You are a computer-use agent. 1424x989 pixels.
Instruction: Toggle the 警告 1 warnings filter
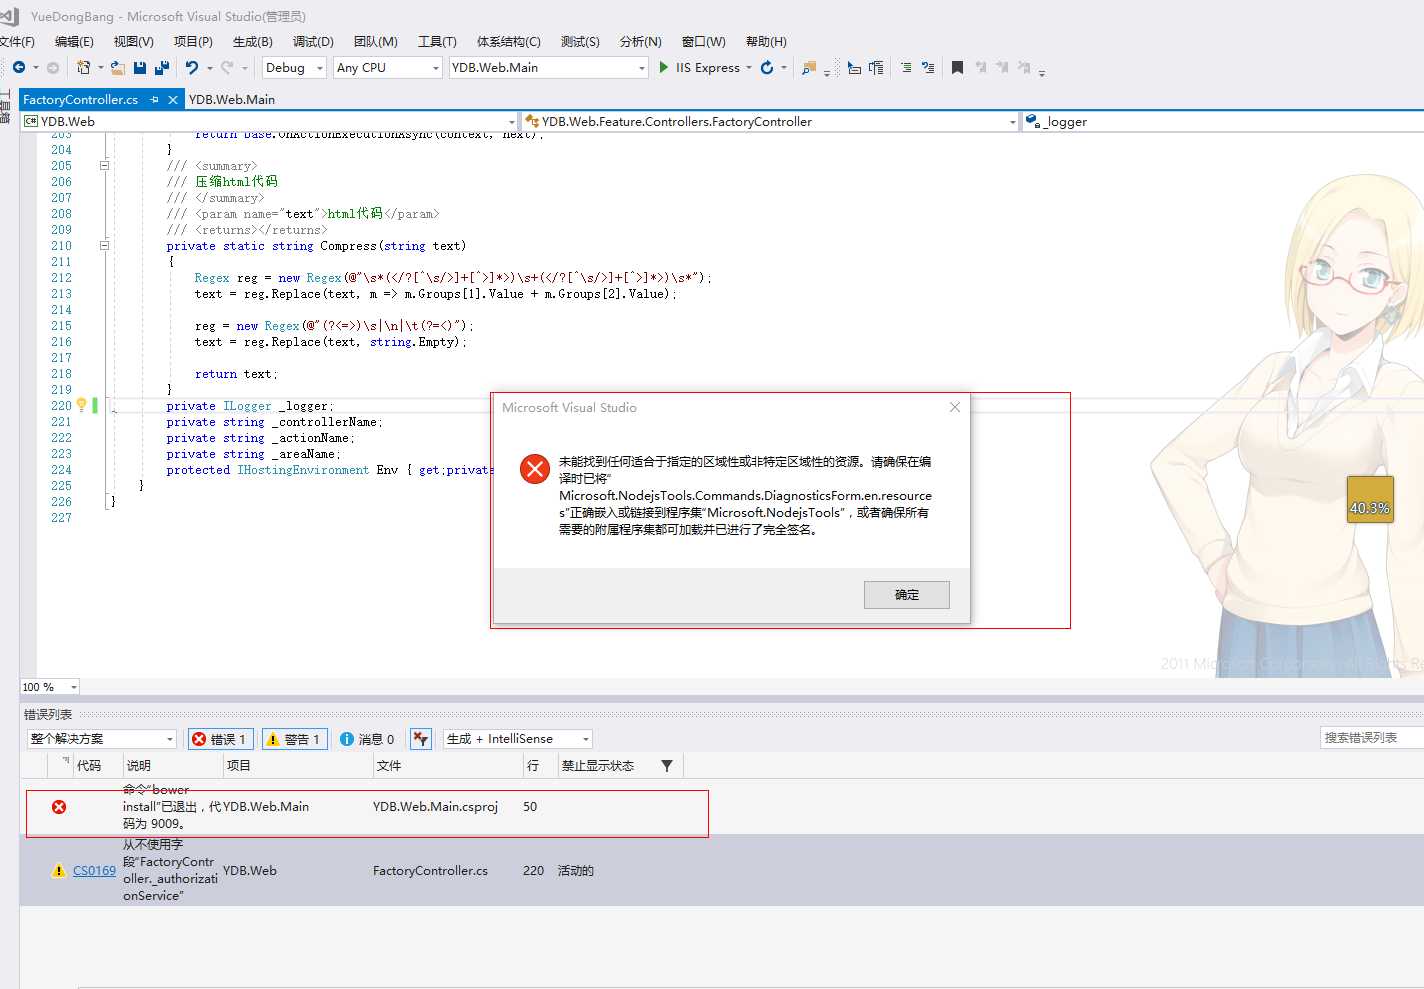(x=294, y=739)
